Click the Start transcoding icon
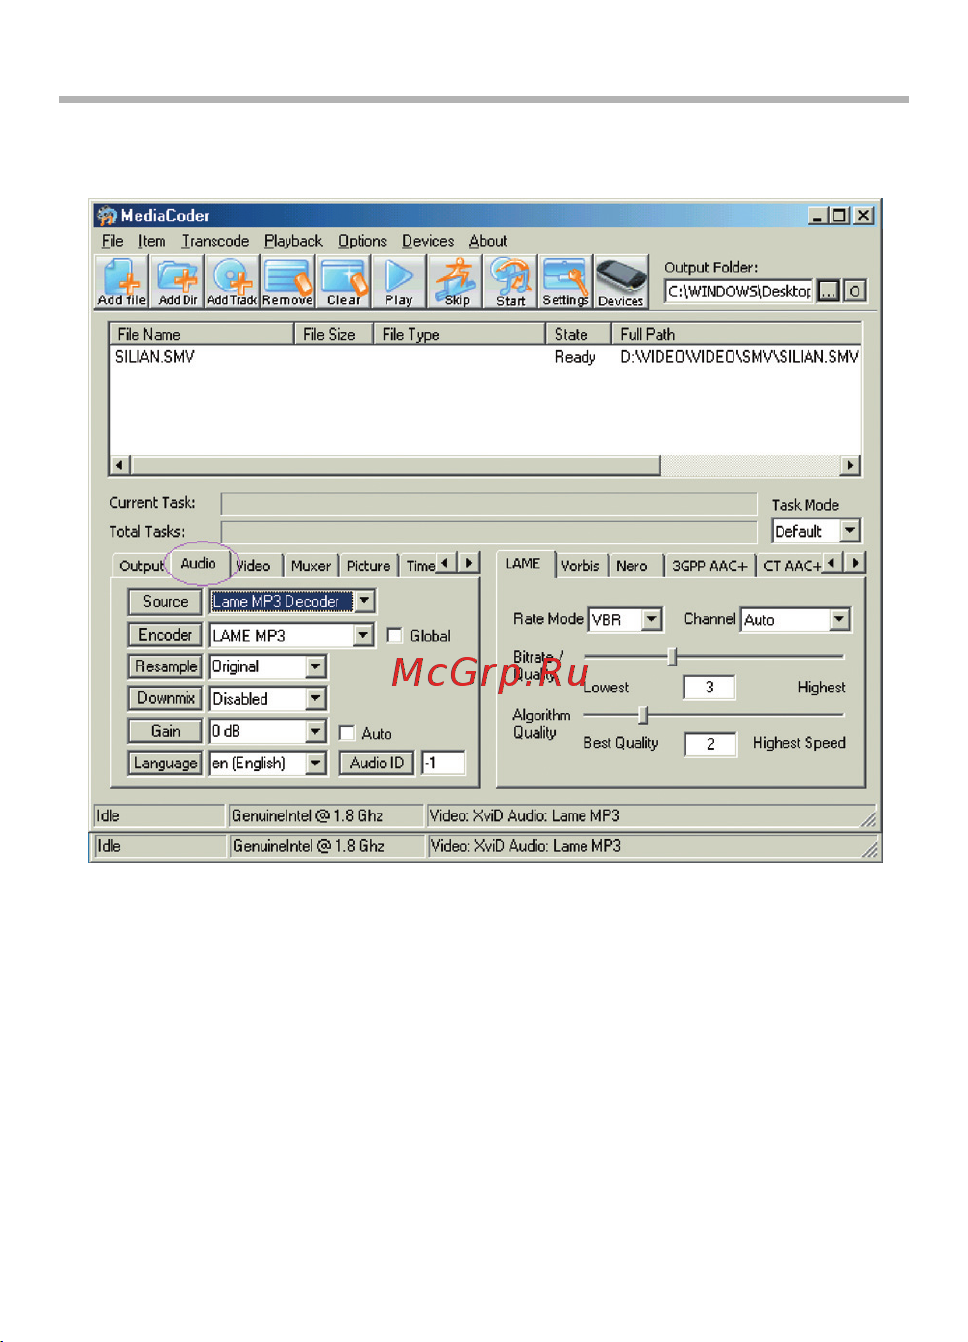This screenshot has width=968, height=1342. coord(510,281)
